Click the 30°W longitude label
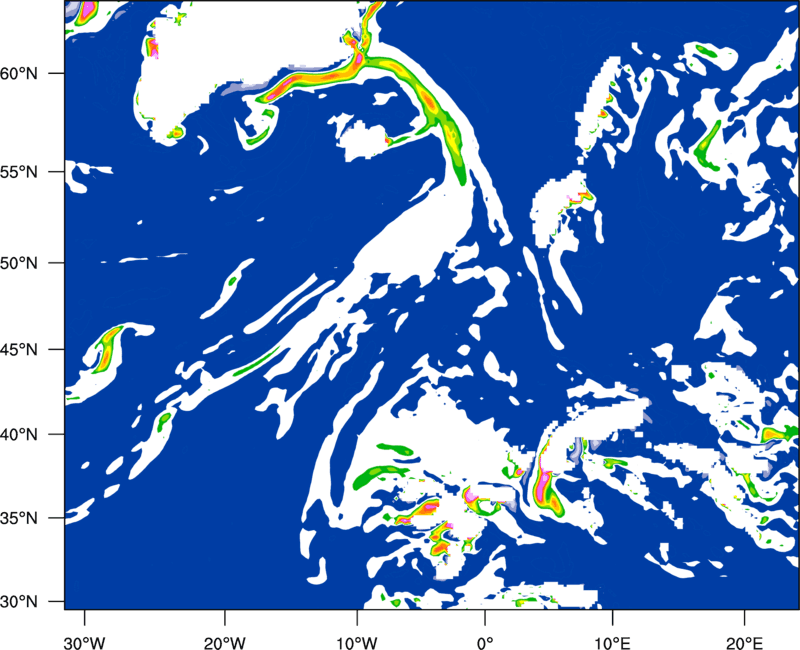The width and height of the screenshot is (800, 650). tap(85, 643)
